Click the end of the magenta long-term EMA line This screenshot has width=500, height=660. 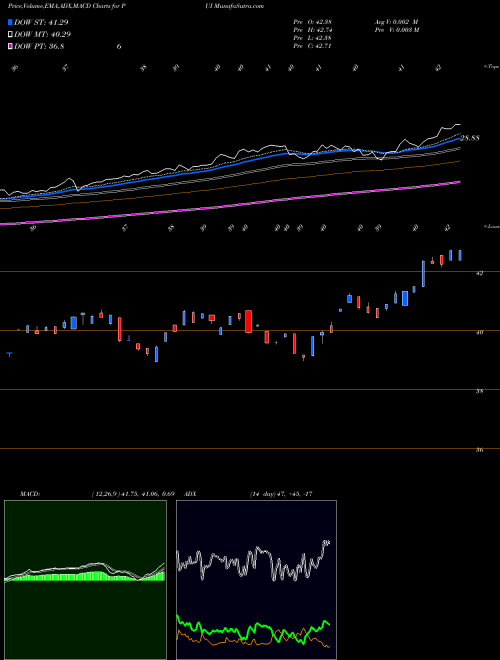[459, 182]
